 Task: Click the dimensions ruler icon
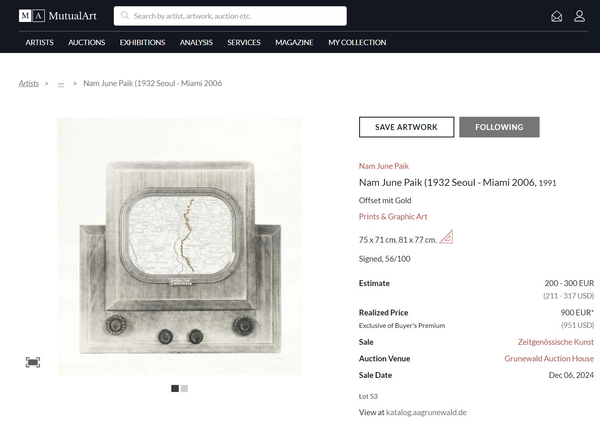[x=446, y=238]
